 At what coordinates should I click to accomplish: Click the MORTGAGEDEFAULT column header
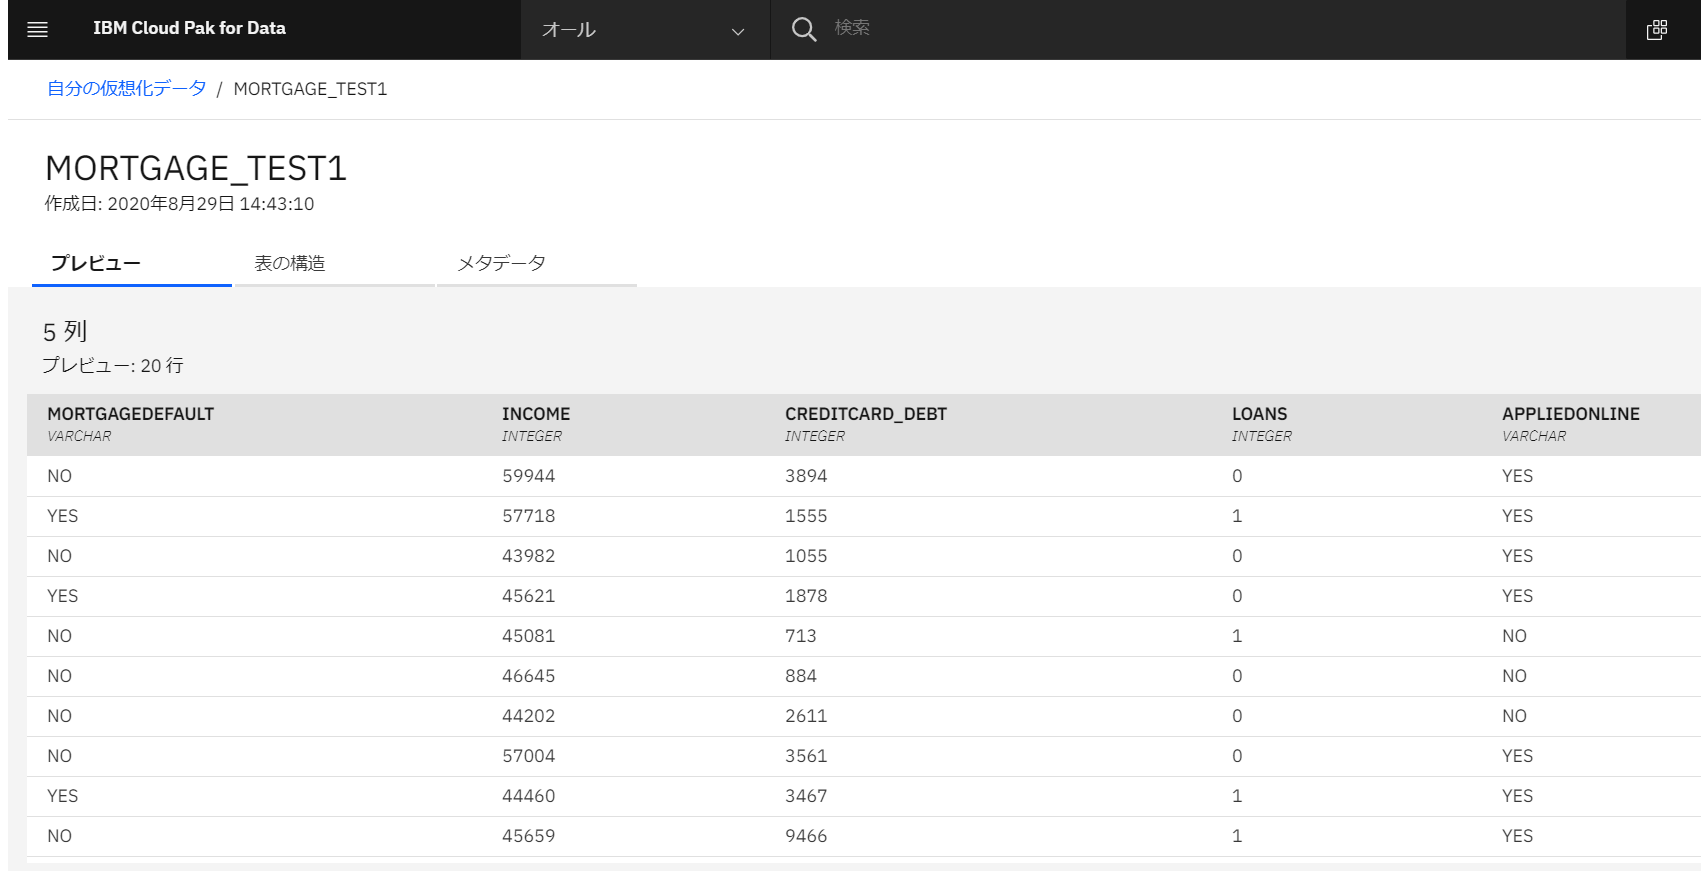pos(130,414)
